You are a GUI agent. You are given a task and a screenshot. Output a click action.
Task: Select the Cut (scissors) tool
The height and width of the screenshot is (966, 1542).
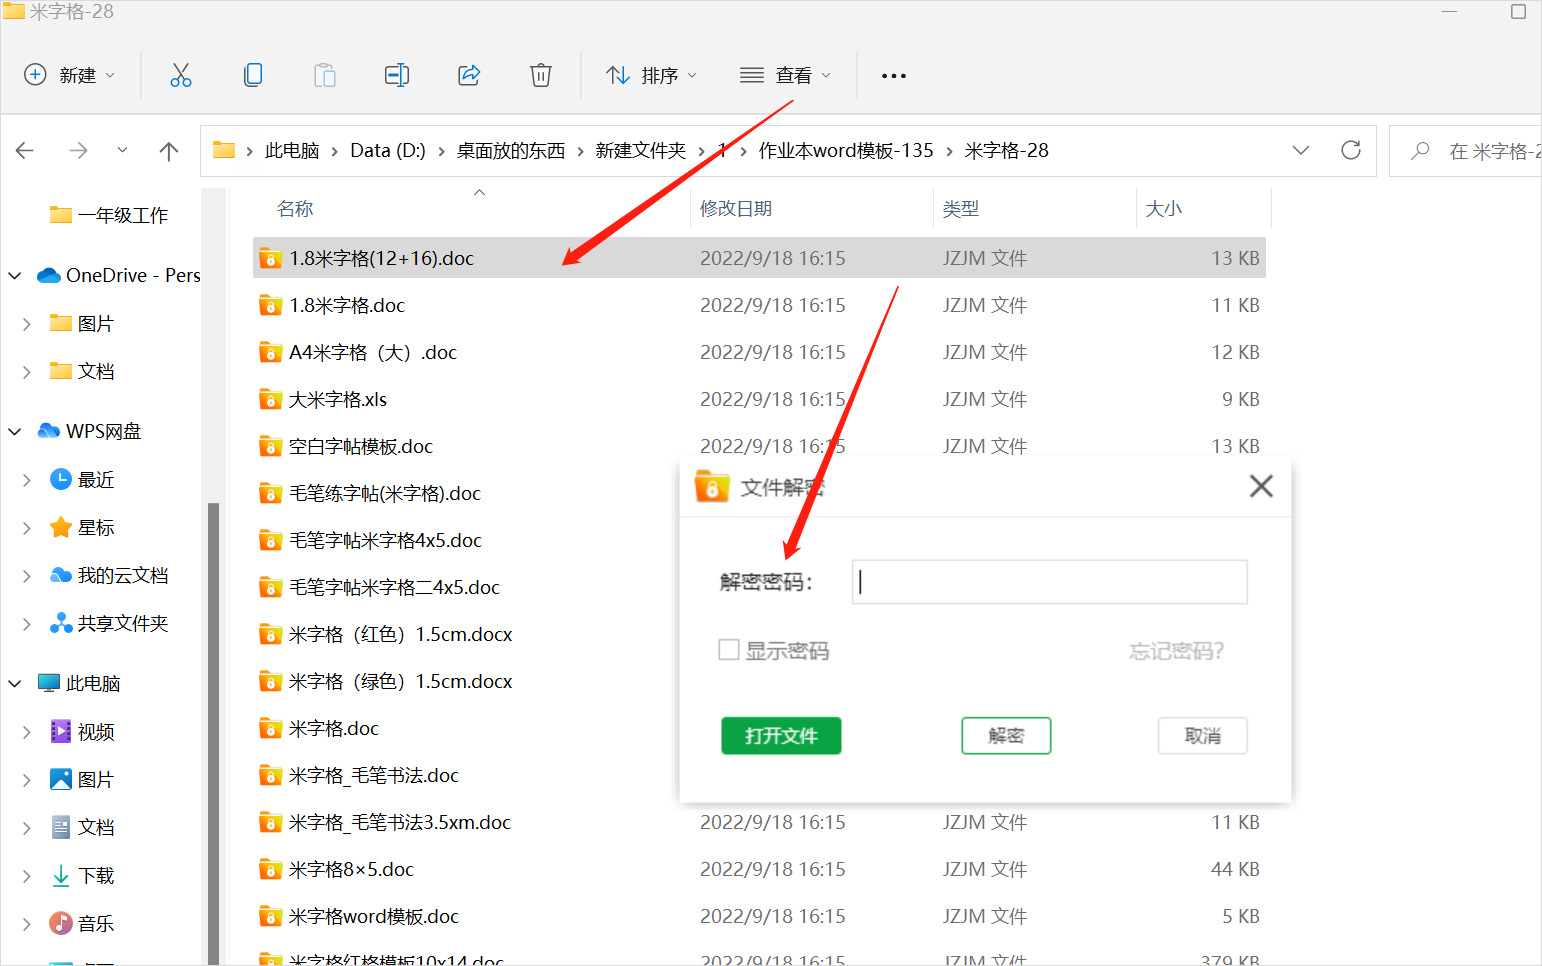[180, 74]
